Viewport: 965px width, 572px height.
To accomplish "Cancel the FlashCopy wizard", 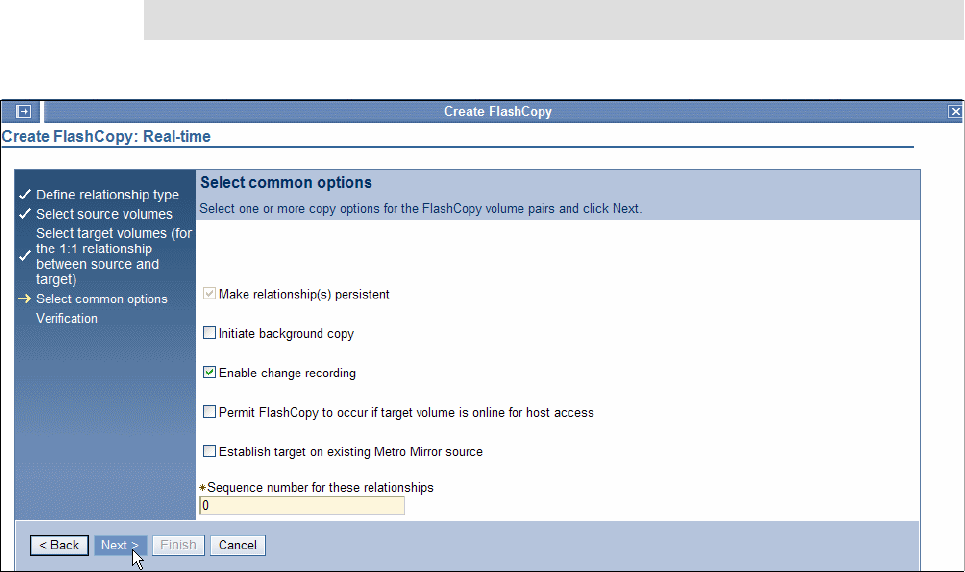I will (238, 545).
